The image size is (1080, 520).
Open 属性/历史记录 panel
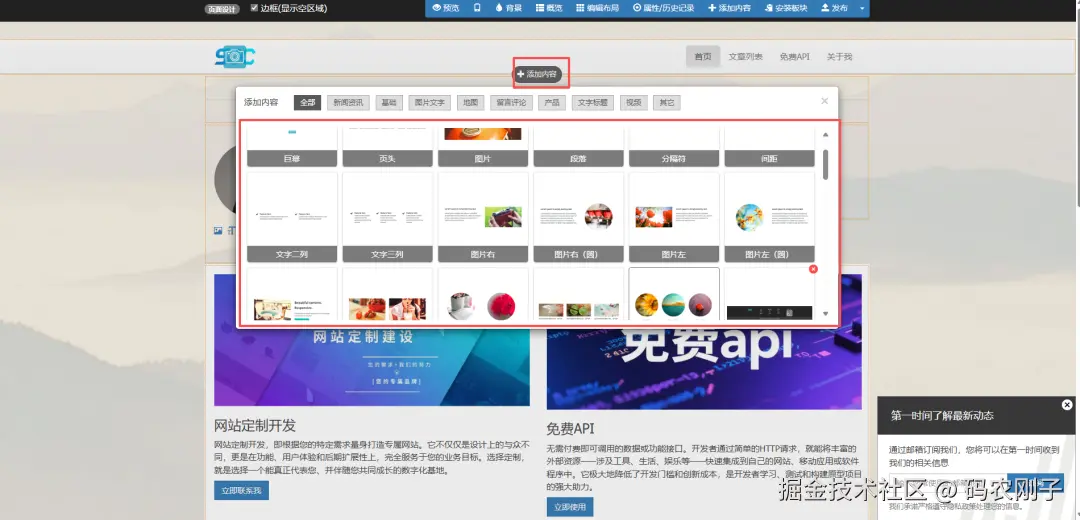click(x=663, y=8)
